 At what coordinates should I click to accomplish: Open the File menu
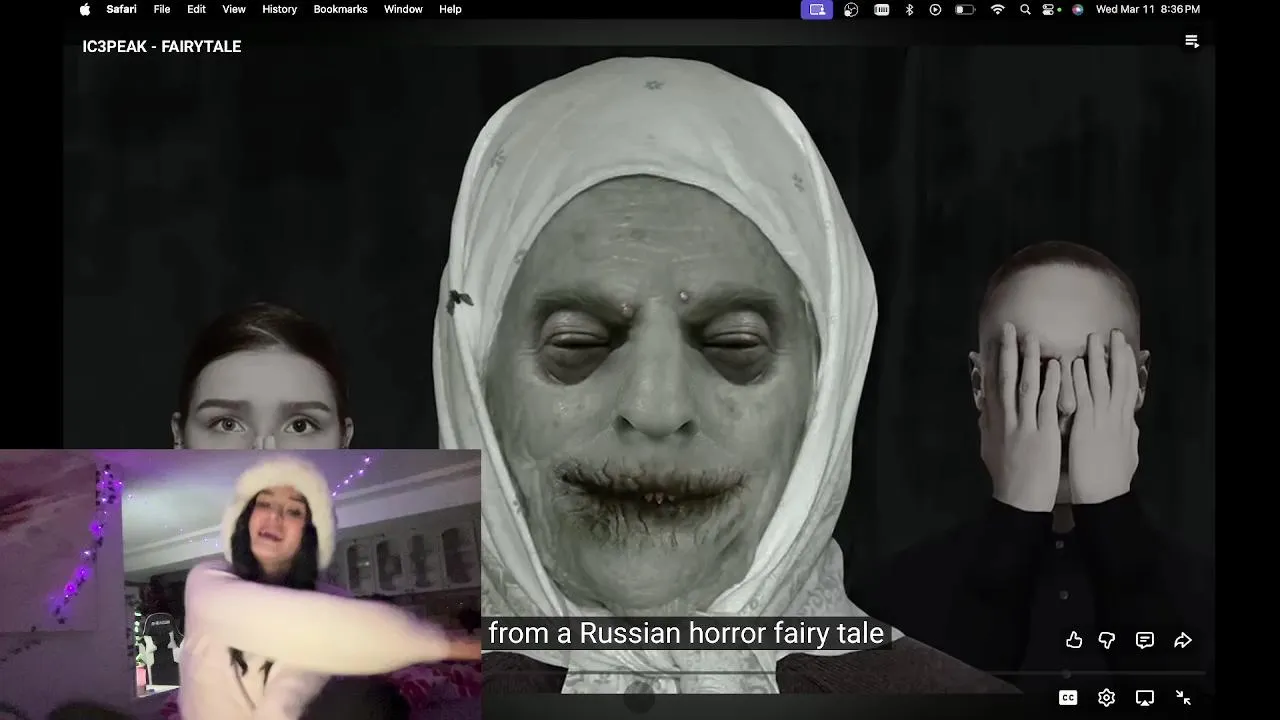162,9
